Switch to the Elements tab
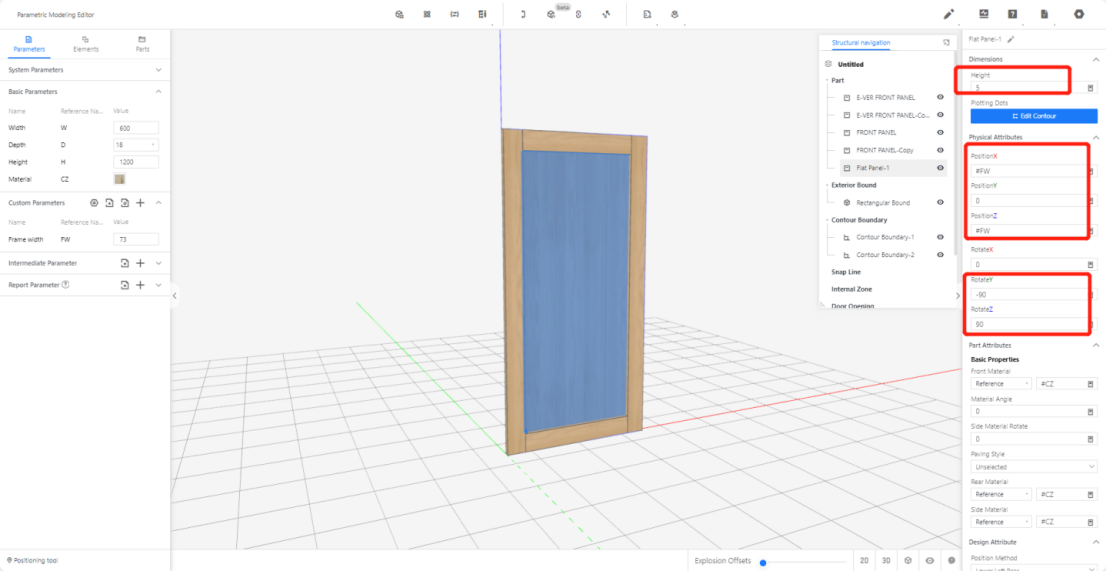 [86, 43]
